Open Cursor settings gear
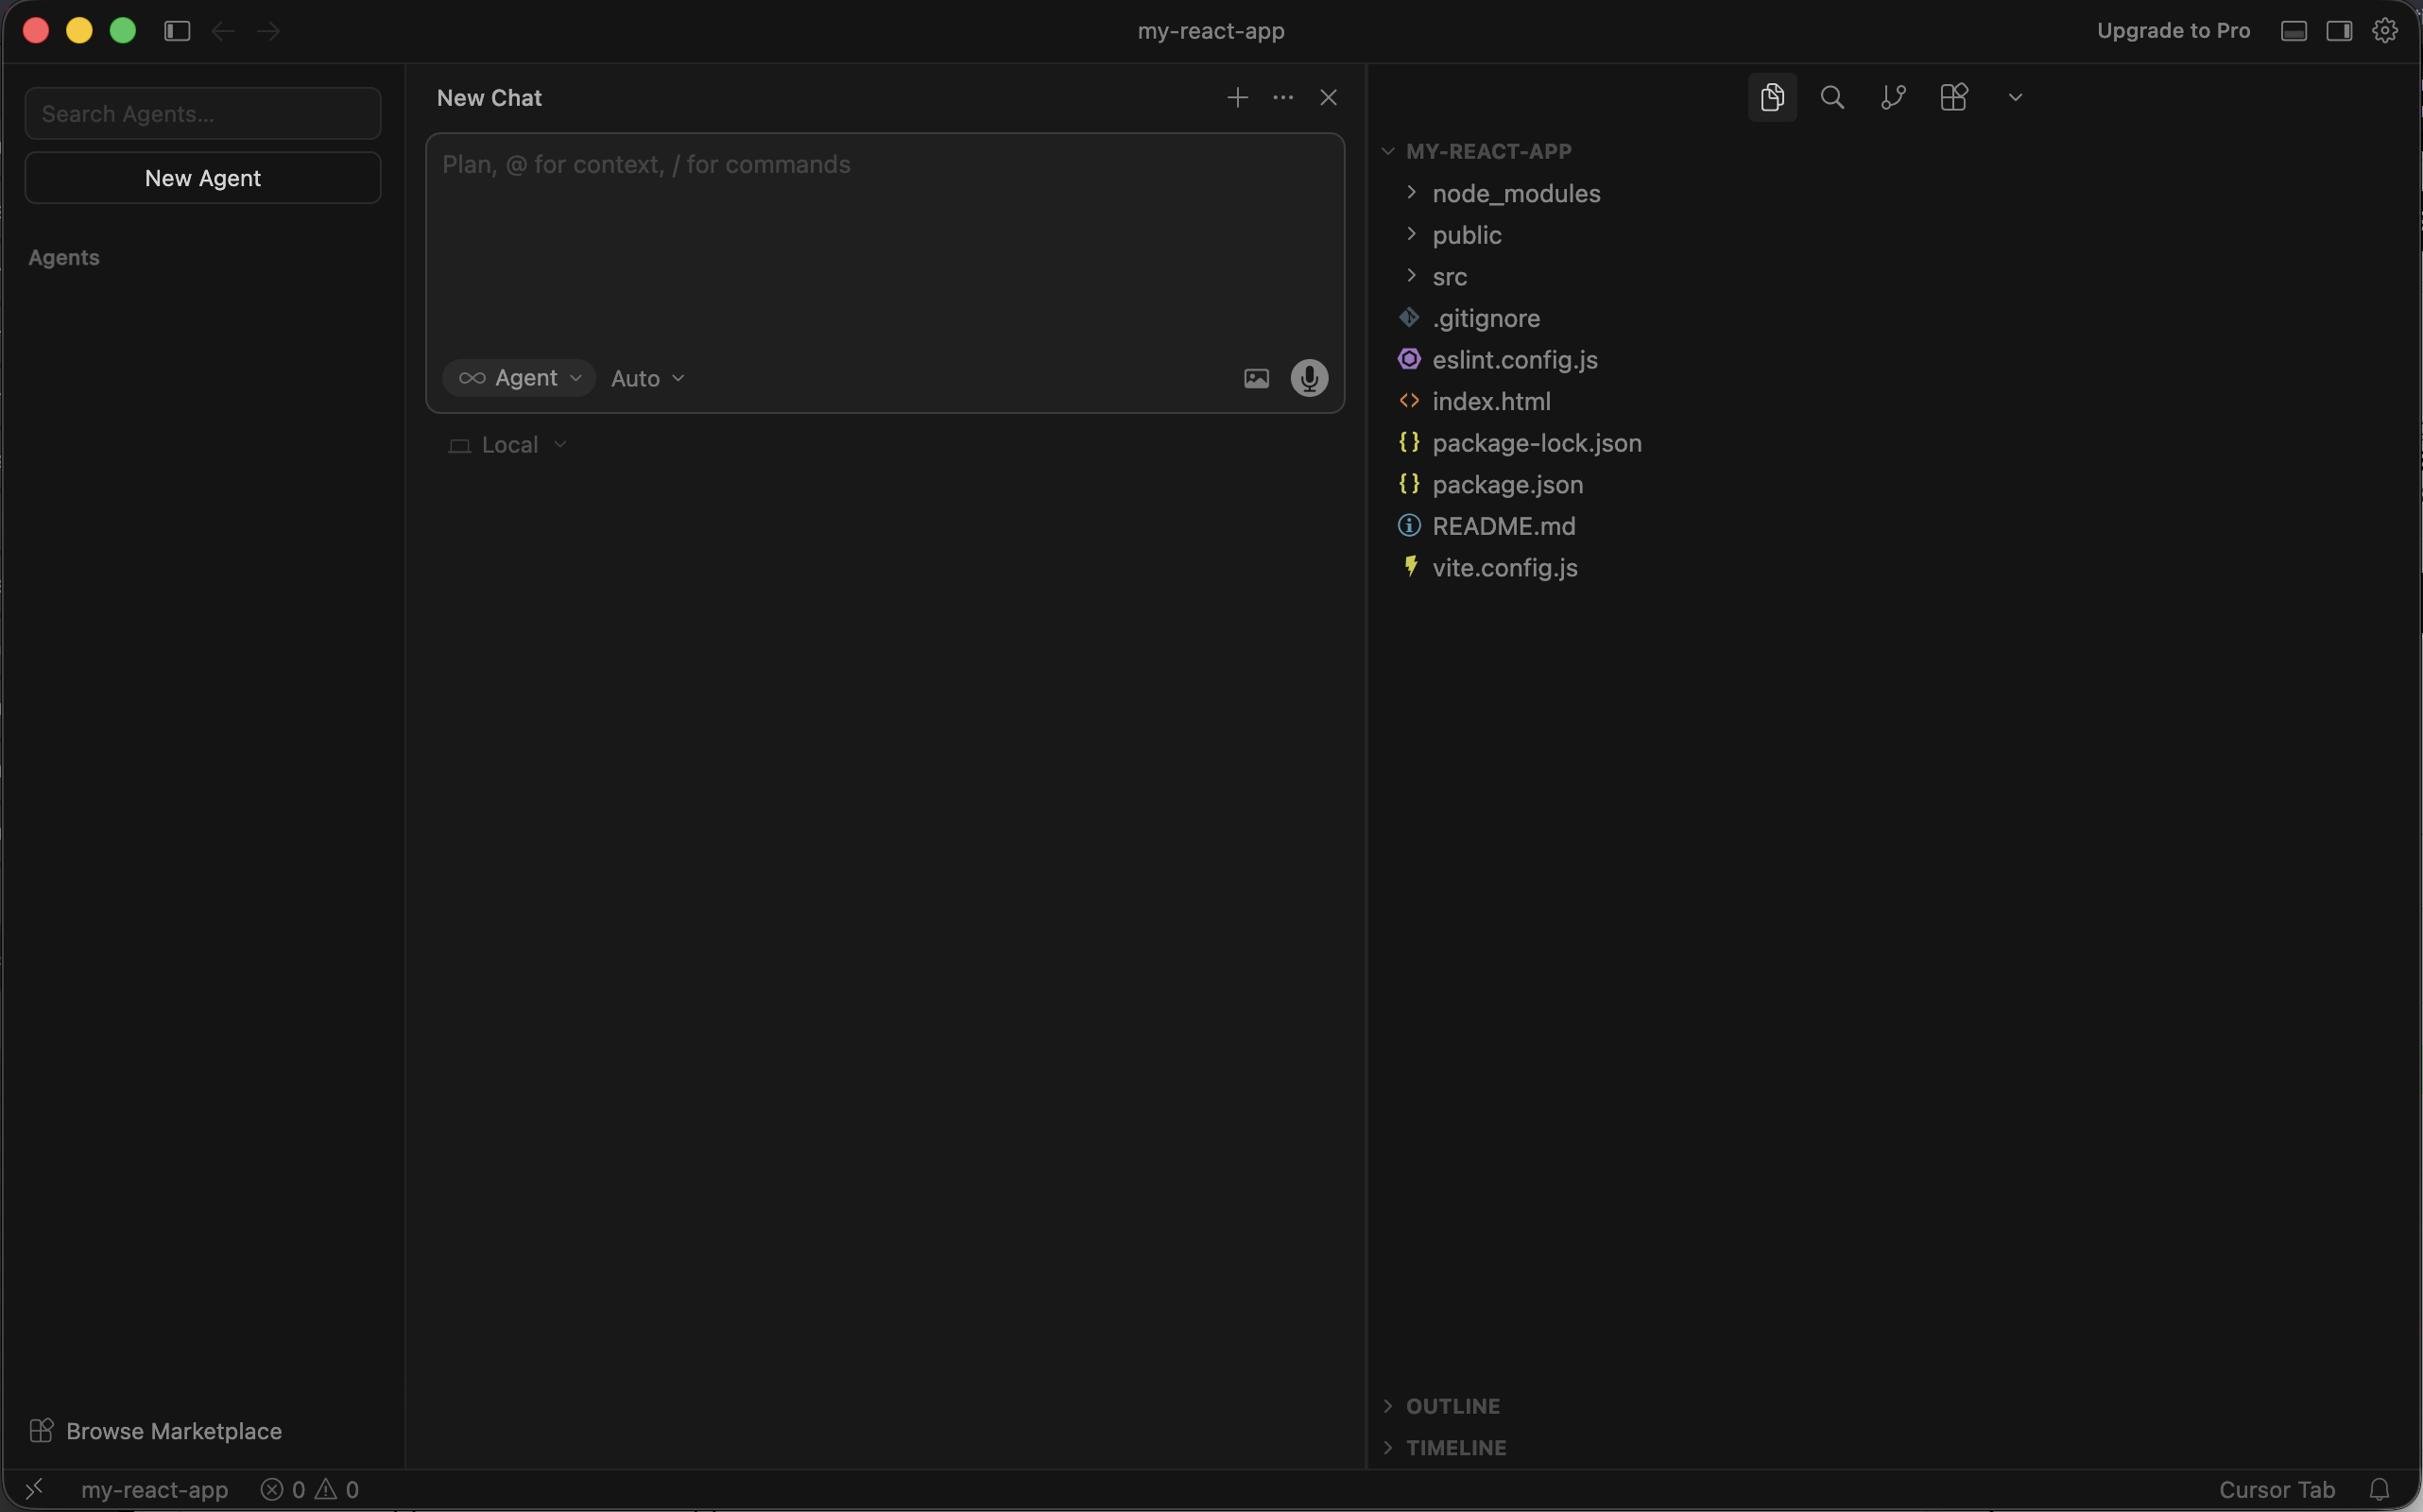 pos(2383,30)
